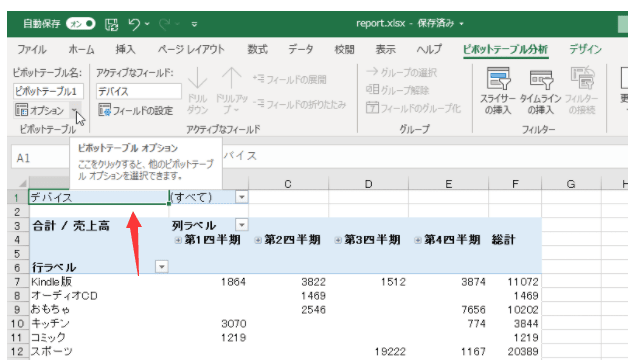Select the Kindle版 row label
633x361 pixels.
click(x=51, y=281)
